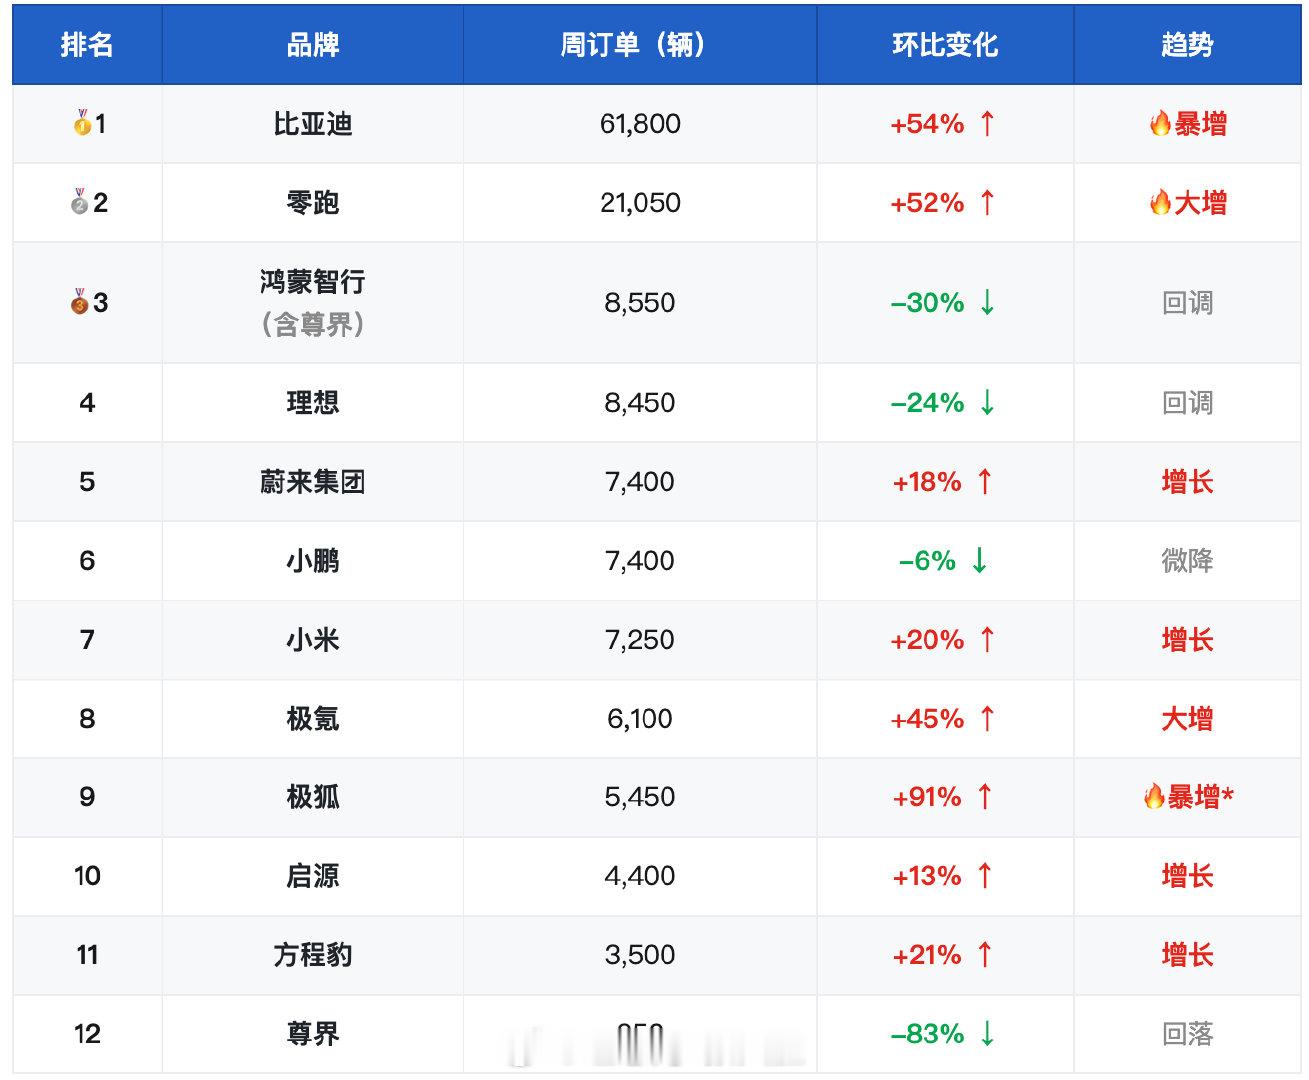
Task: Click the 7,400 value in 小鹏 row
Action: click(640, 560)
